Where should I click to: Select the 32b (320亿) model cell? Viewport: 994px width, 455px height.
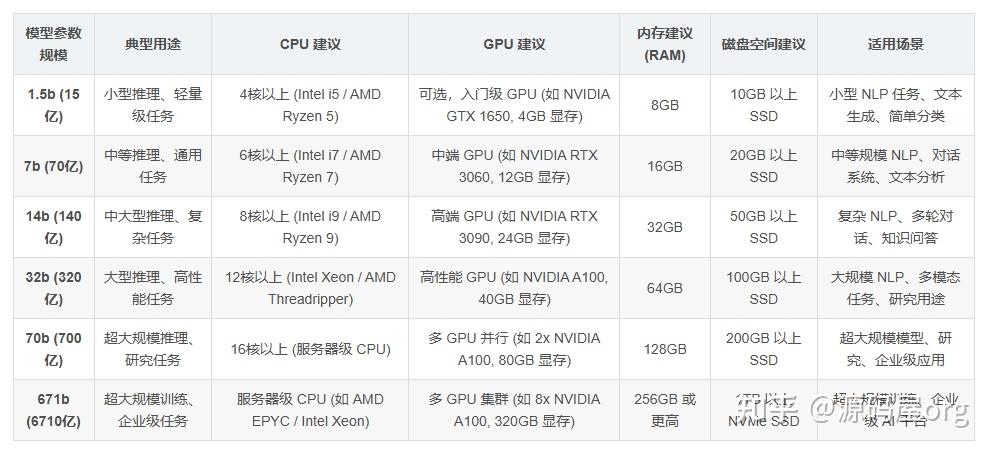[54, 288]
